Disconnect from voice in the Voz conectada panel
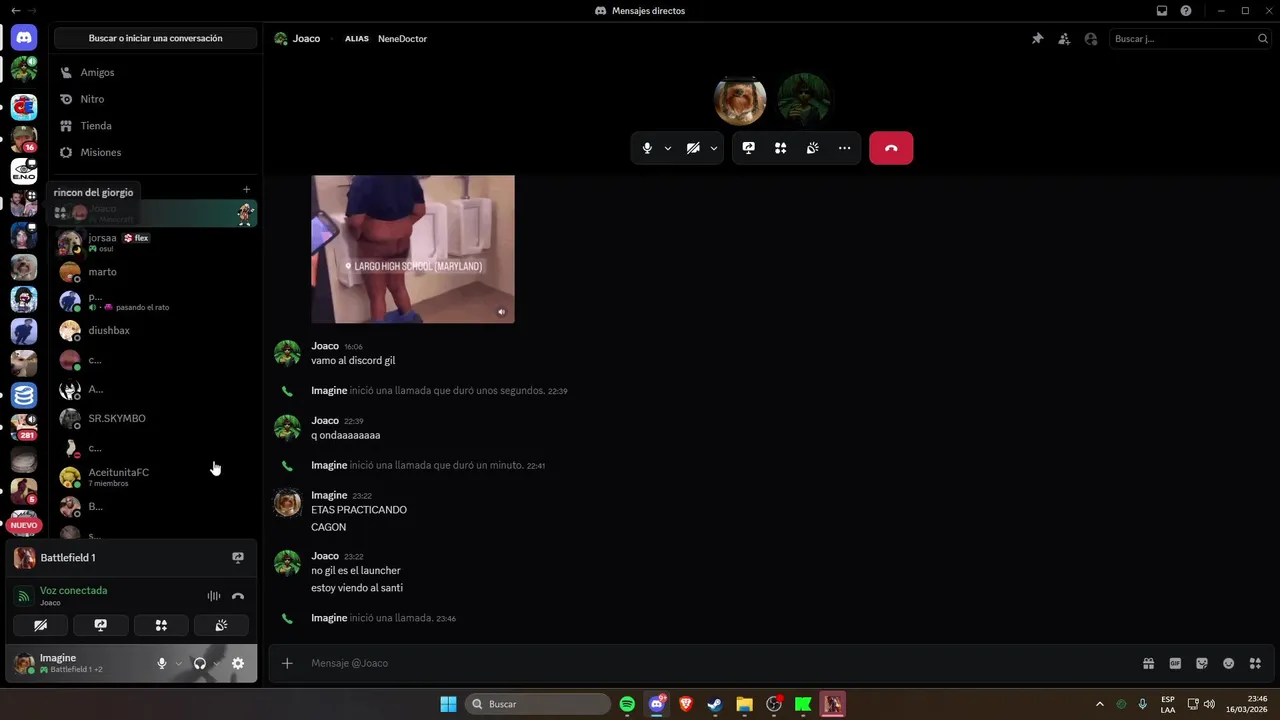The image size is (1280, 720). (x=238, y=596)
